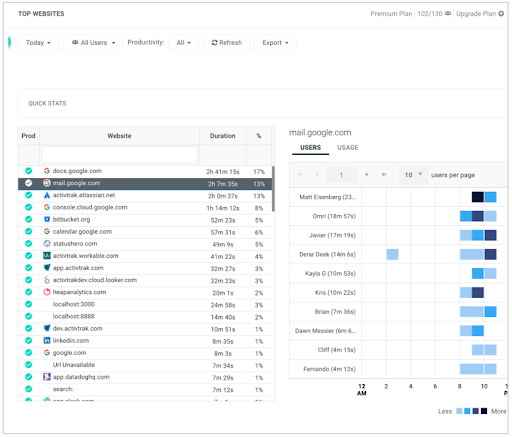The width and height of the screenshot is (512, 437).
Task: Go to first page of users
Action: tap(299, 175)
